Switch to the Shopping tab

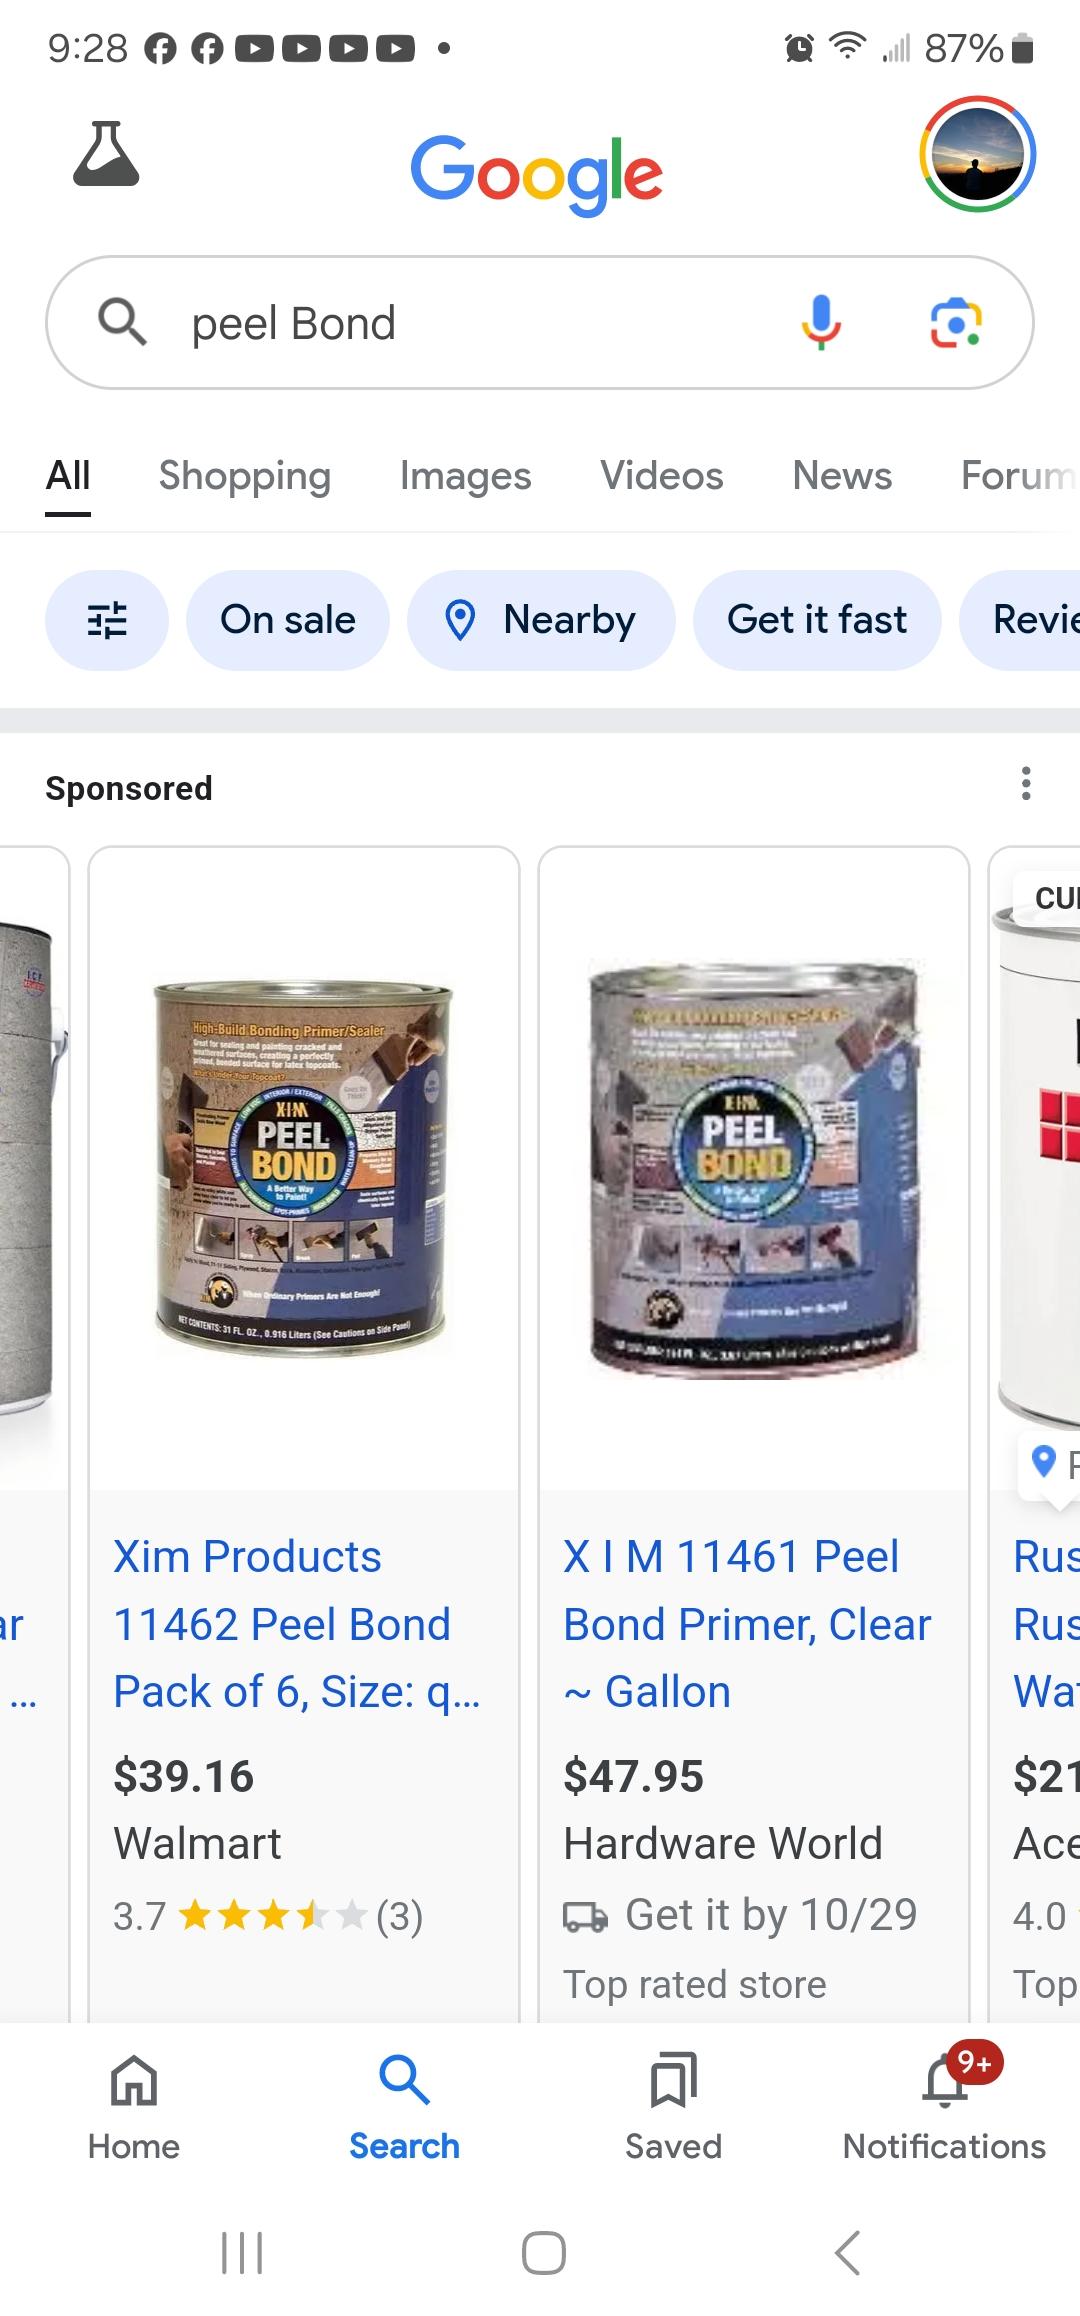(245, 476)
